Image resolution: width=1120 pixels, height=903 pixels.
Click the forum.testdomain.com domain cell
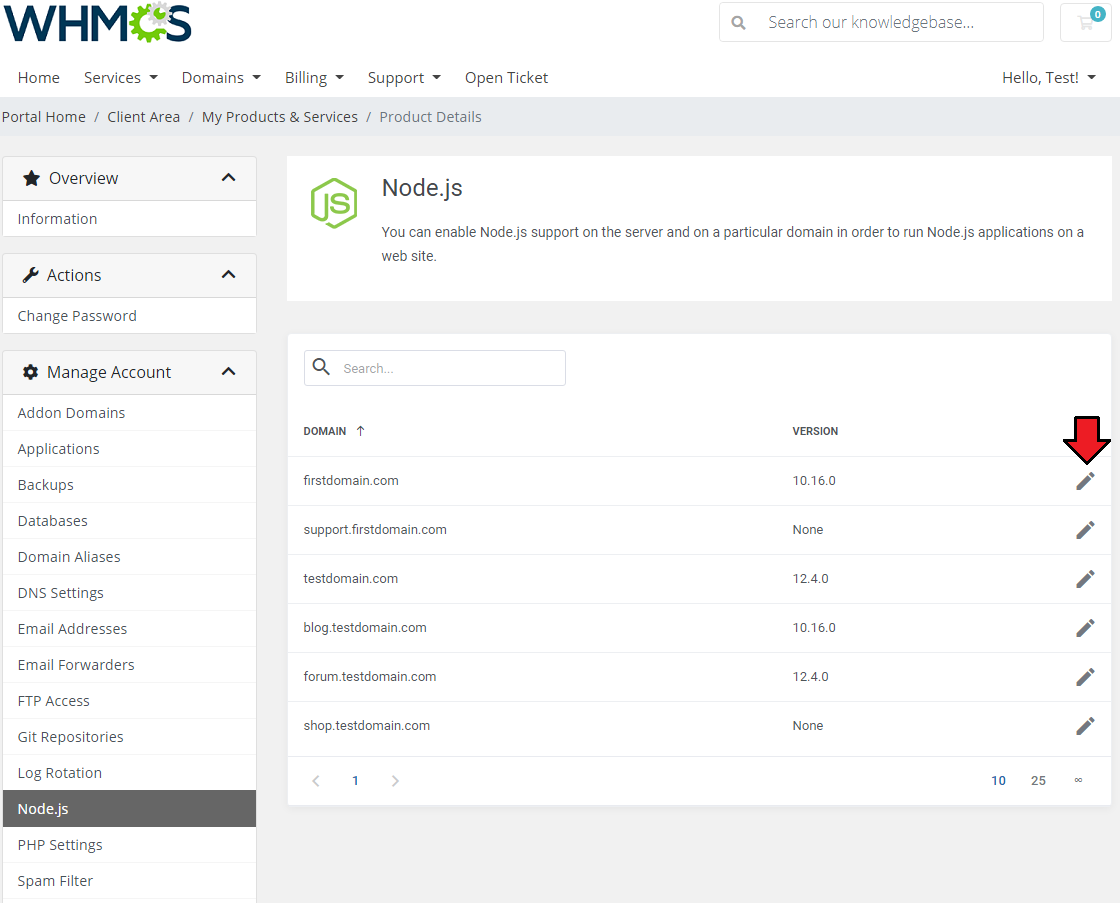[x=370, y=677]
